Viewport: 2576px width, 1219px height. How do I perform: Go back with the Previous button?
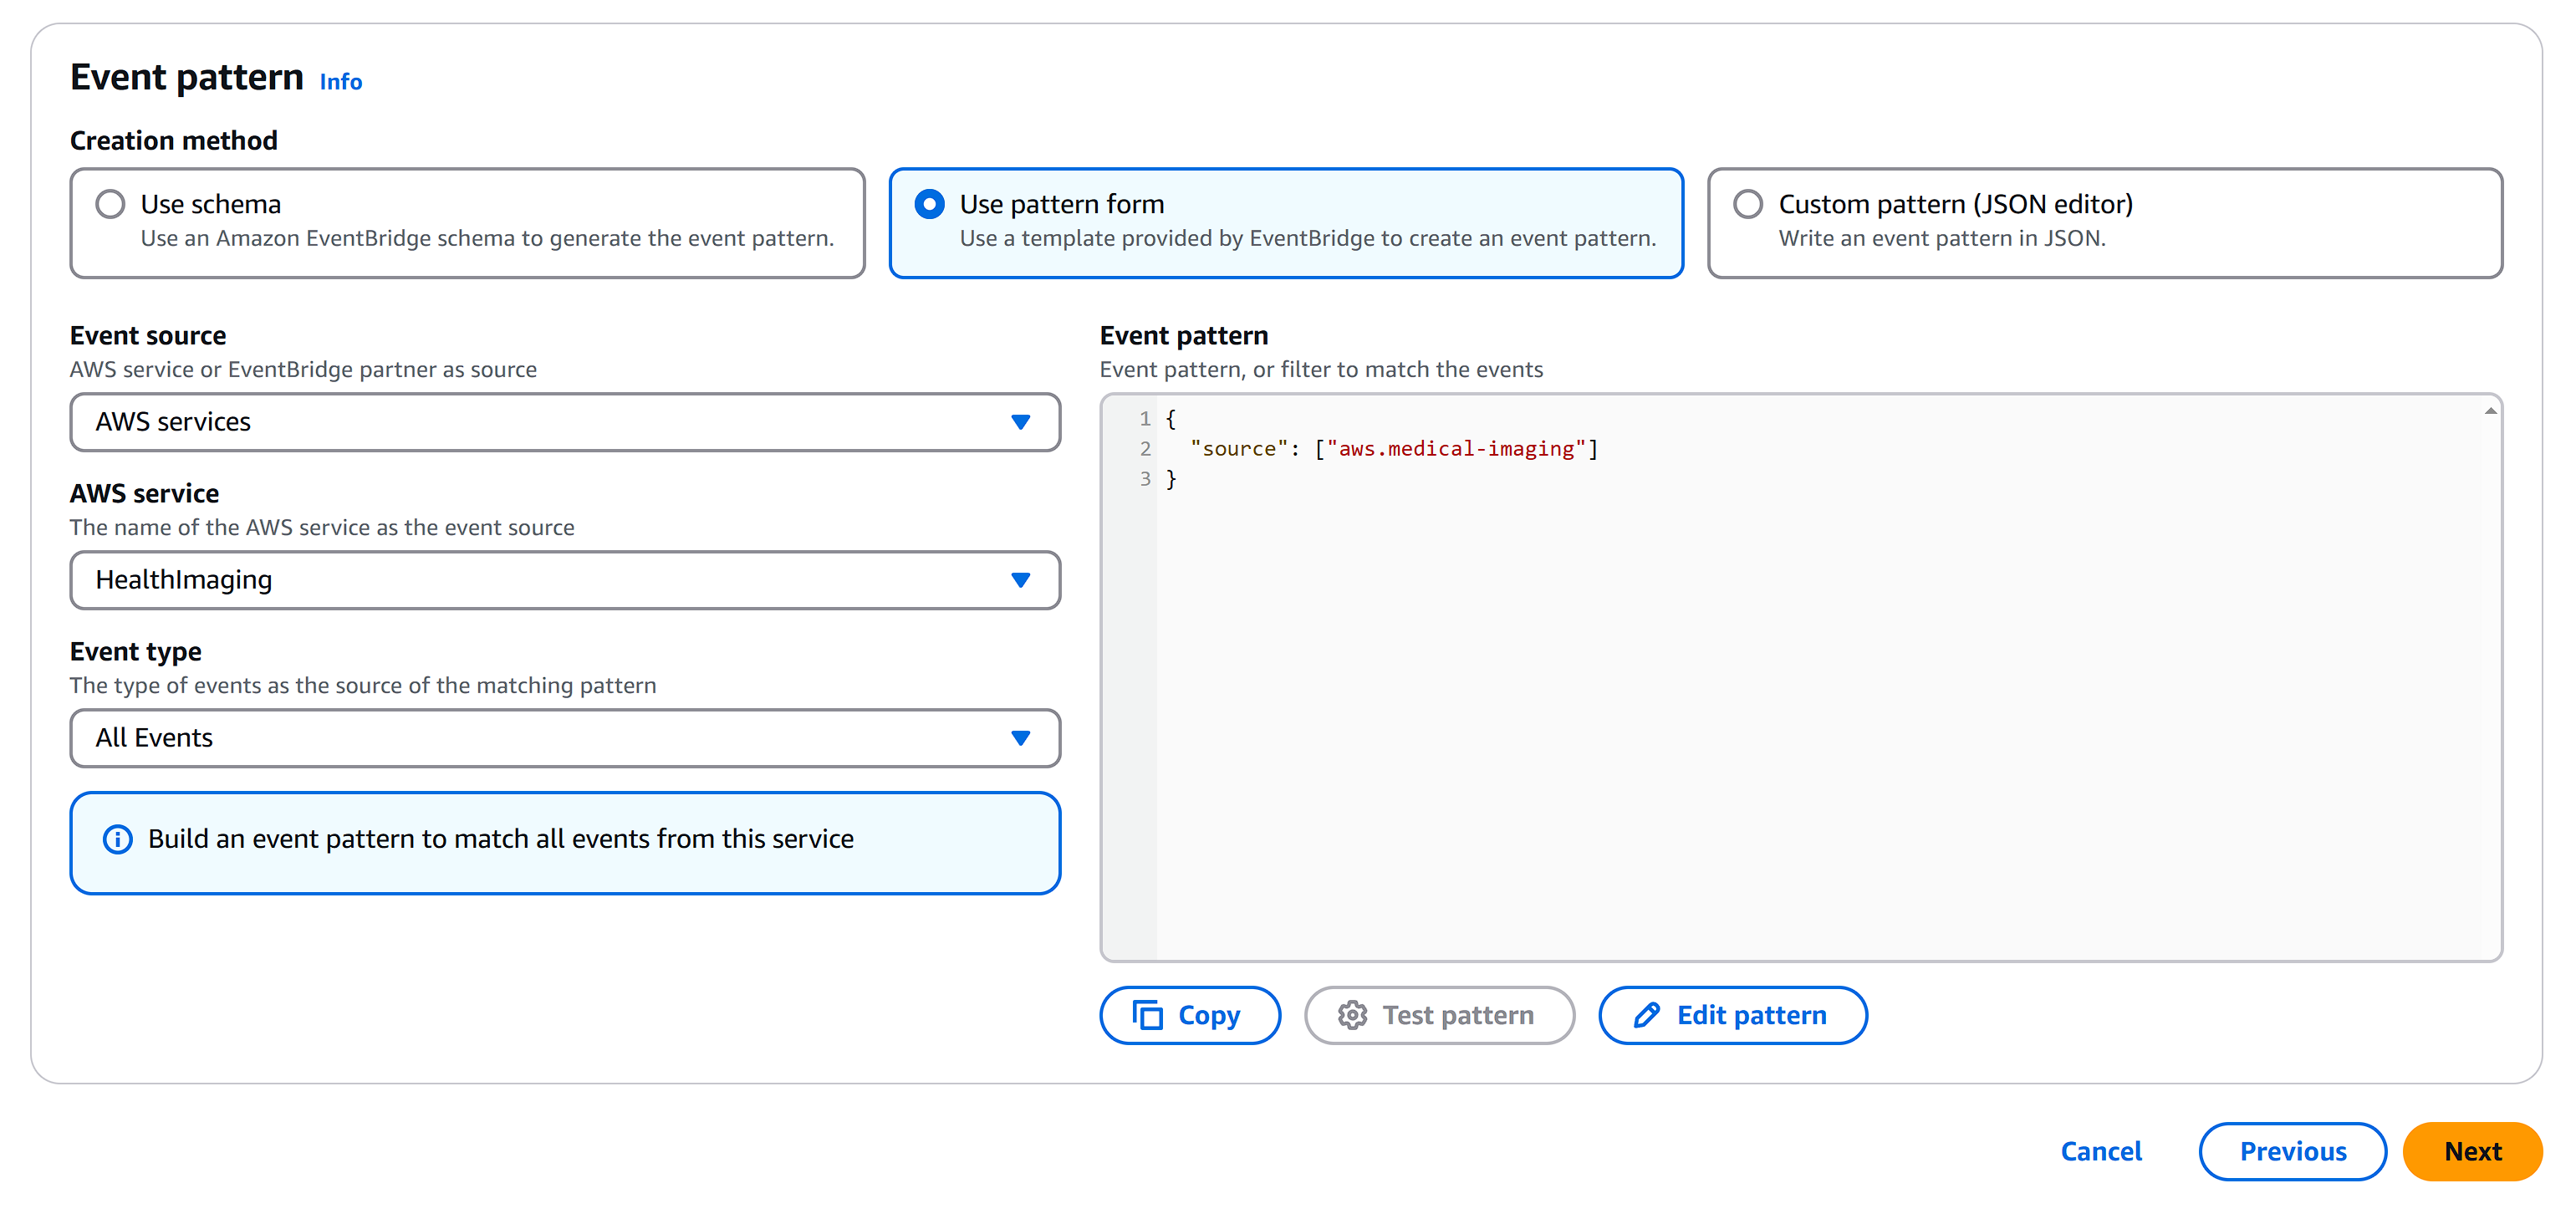[x=2292, y=1151]
